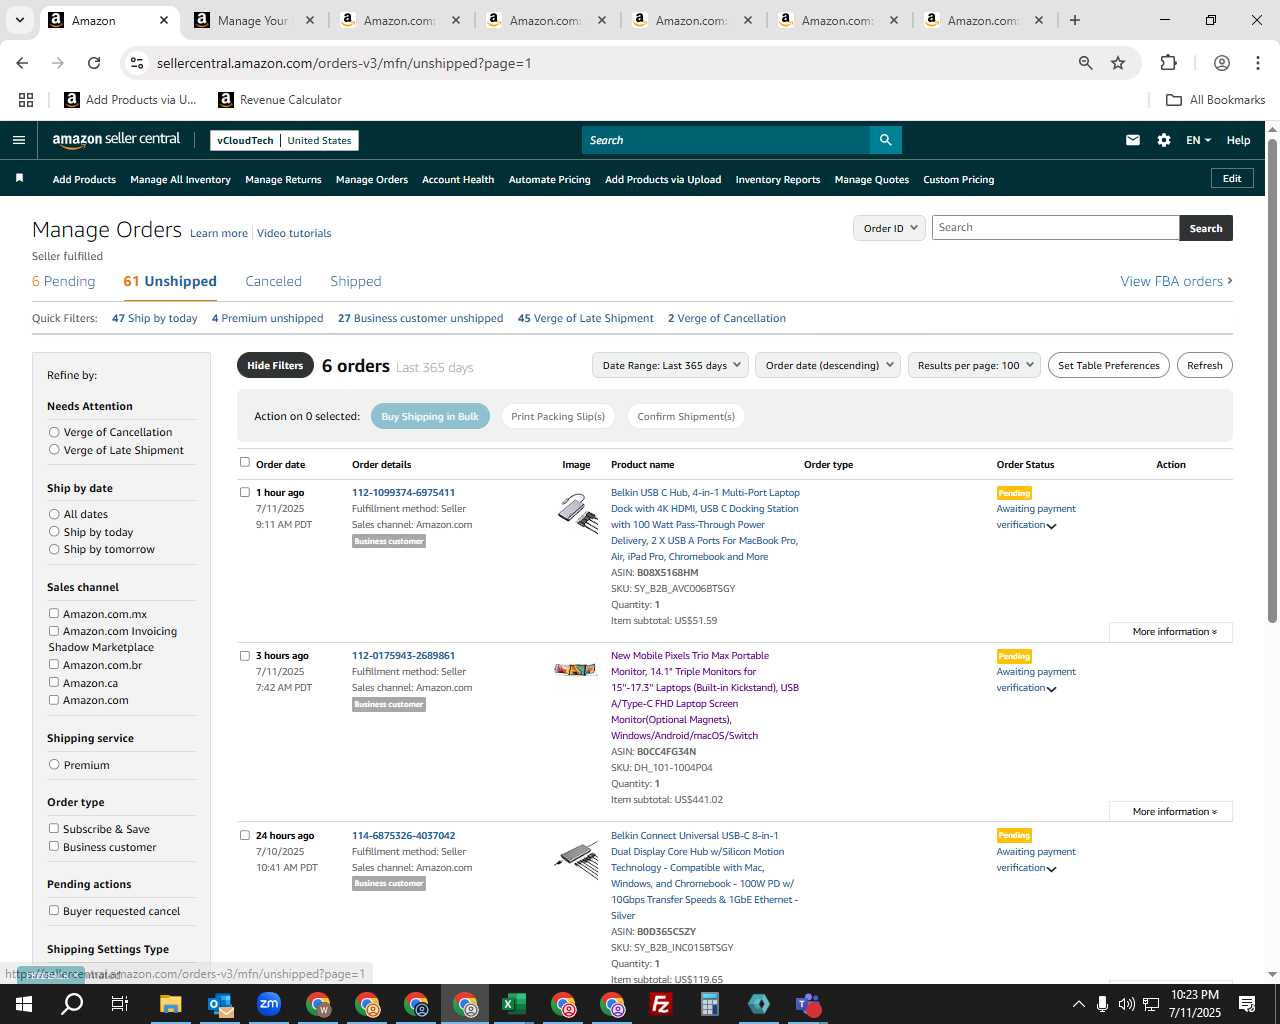Click the Seller Central header search field
The height and width of the screenshot is (1024, 1280).
tap(726, 140)
